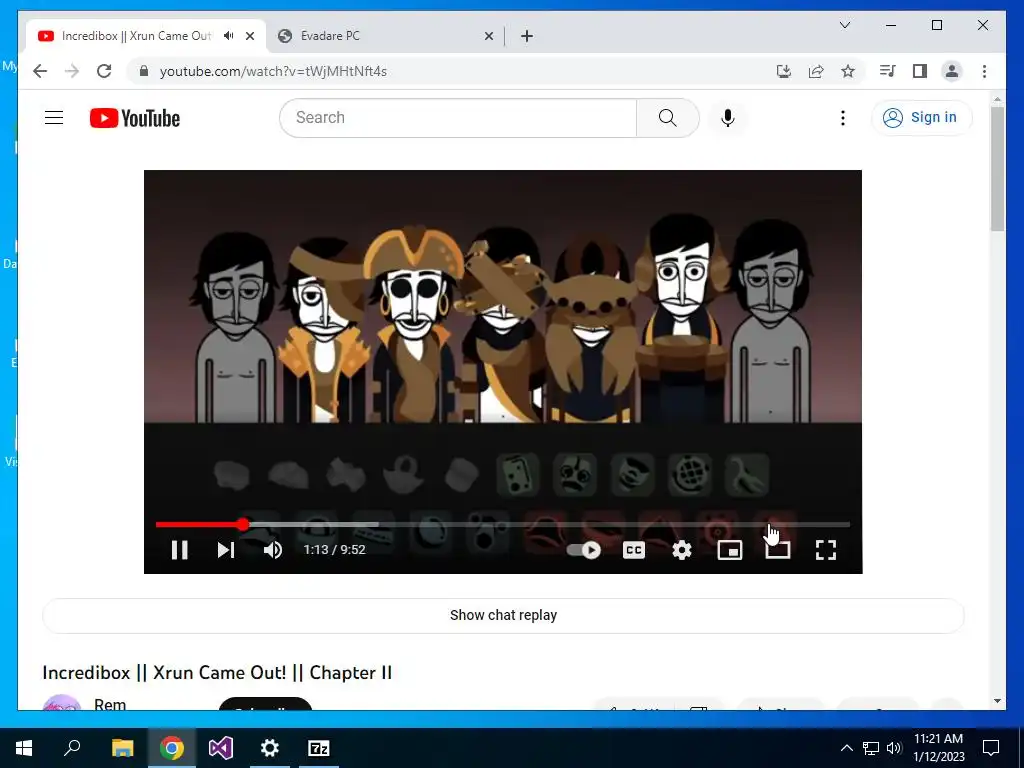This screenshot has height=768, width=1024.
Task: Bookmark this page with the star
Action: (x=848, y=71)
